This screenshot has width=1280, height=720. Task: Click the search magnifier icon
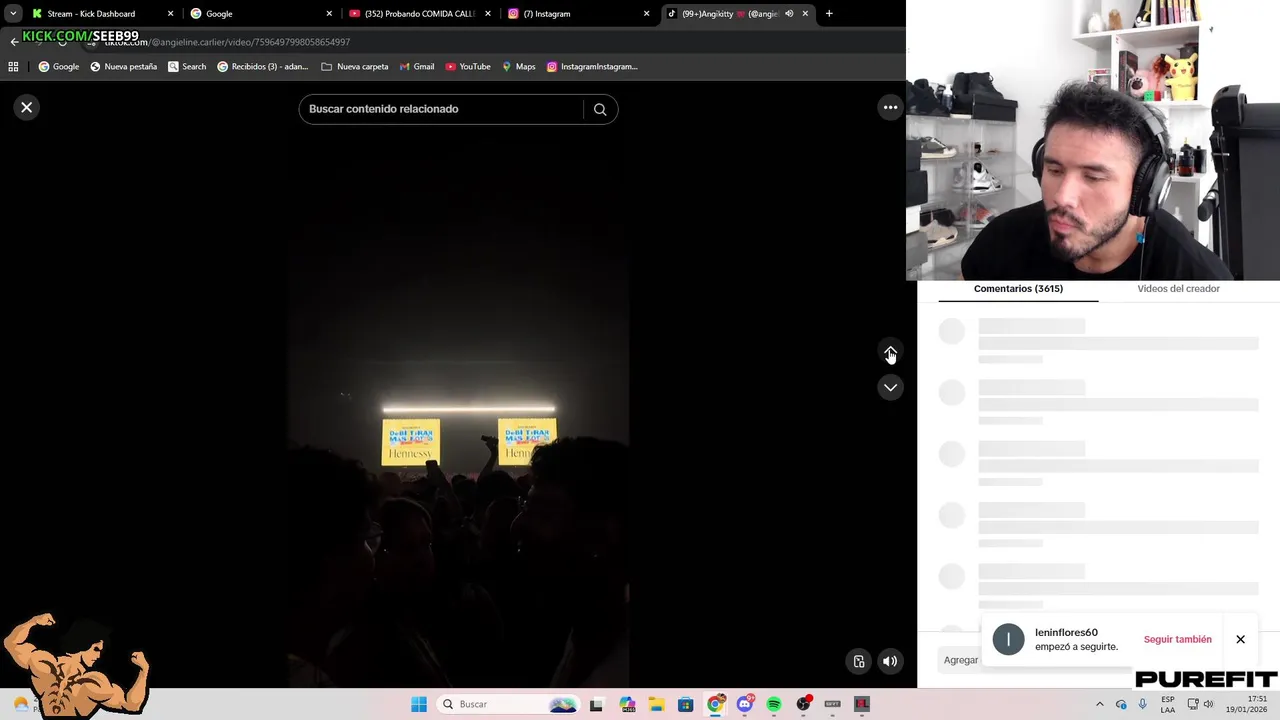(x=600, y=109)
